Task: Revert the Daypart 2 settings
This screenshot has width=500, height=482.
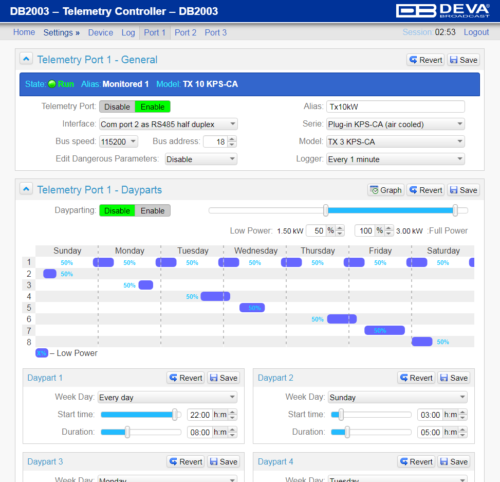Action: [x=416, y=378]
